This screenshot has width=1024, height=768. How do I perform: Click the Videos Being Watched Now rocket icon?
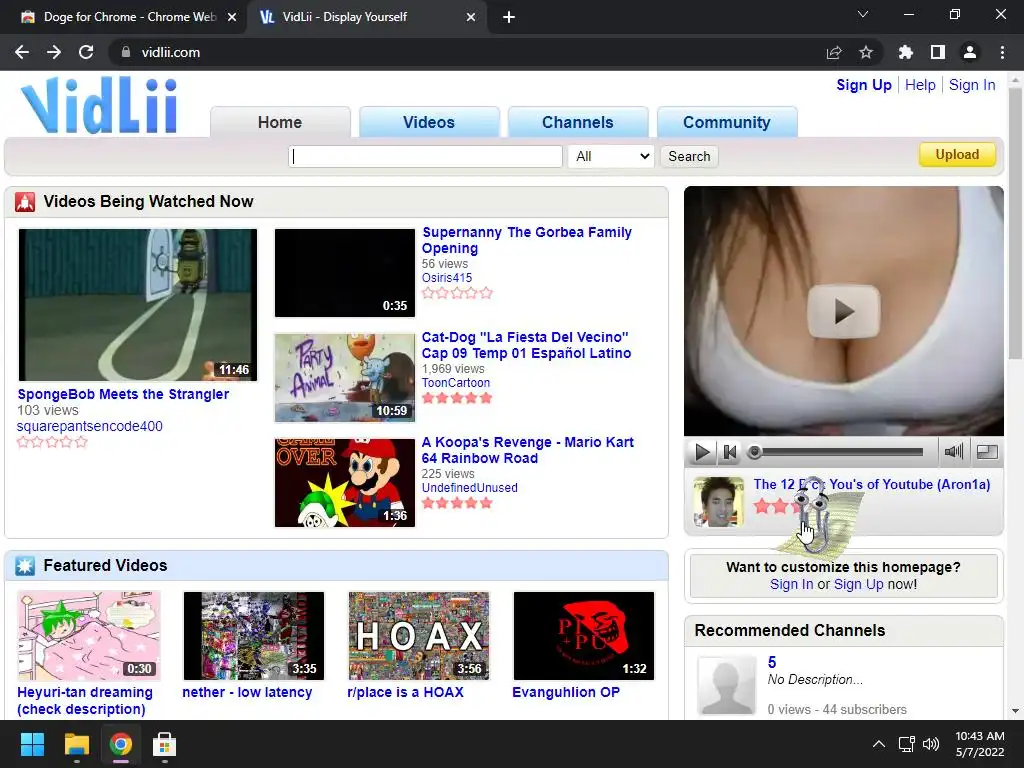(x=25, y=202)
